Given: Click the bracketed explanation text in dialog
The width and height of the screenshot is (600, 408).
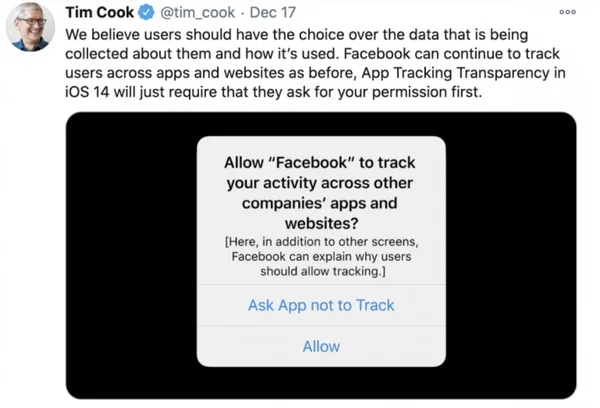Looking at the screenshot, I should click(x=321, y=257).
